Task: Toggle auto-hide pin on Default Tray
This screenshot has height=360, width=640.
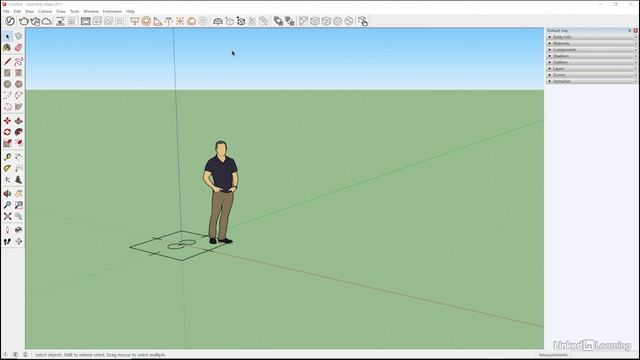Action: pos(630,31)
